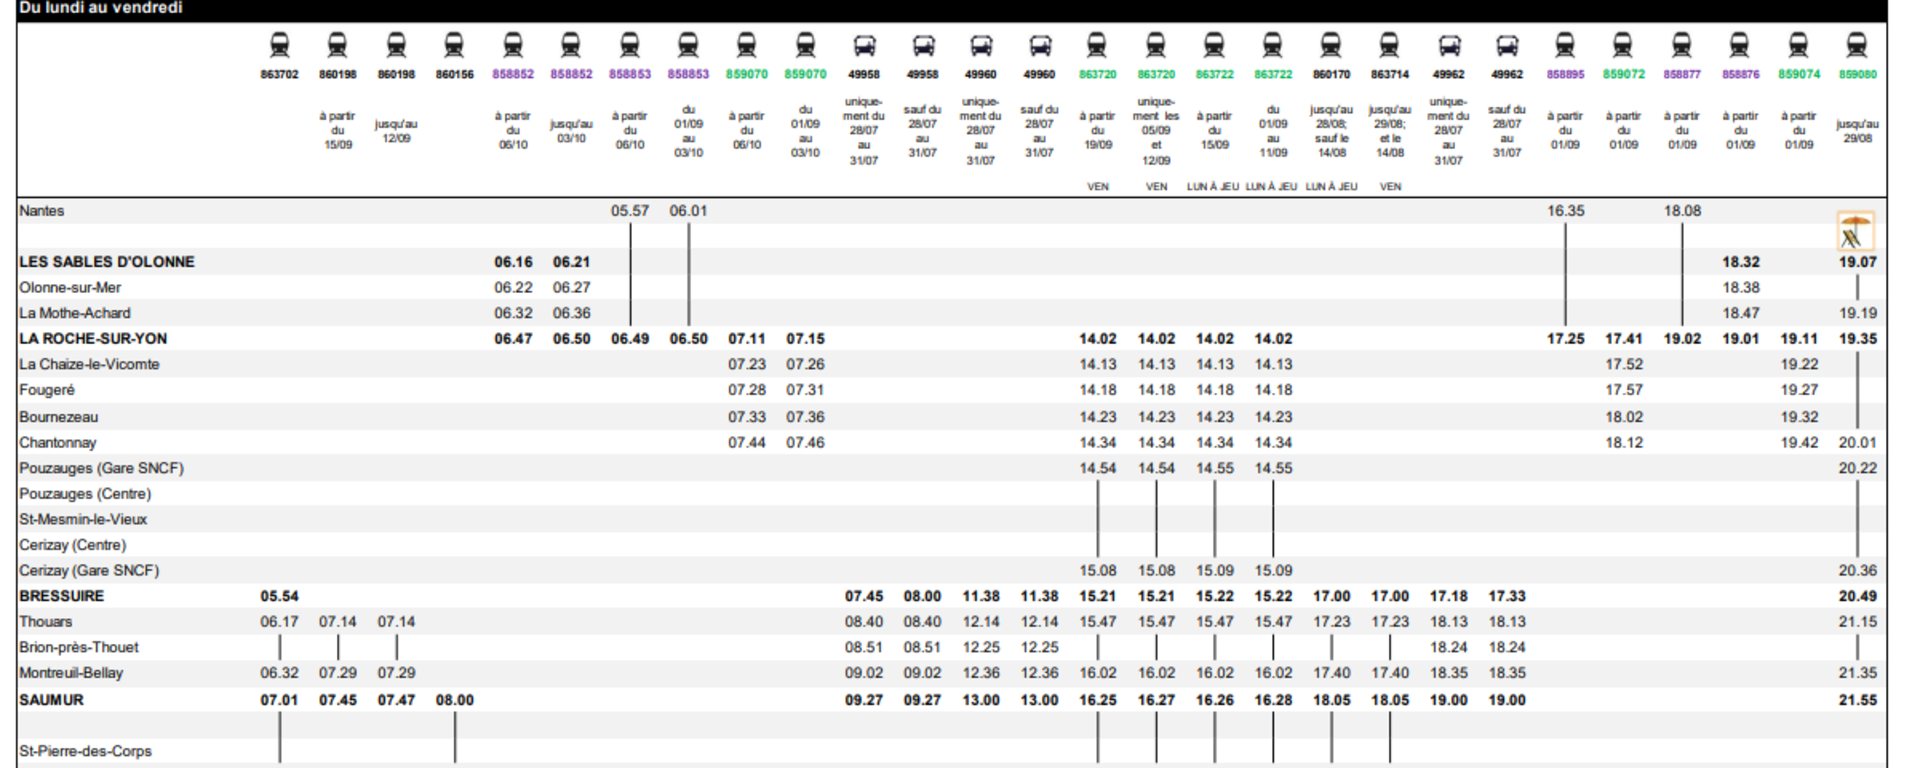Click the 19.07 Les Sables d'Olonne time

pos(1857,262)
